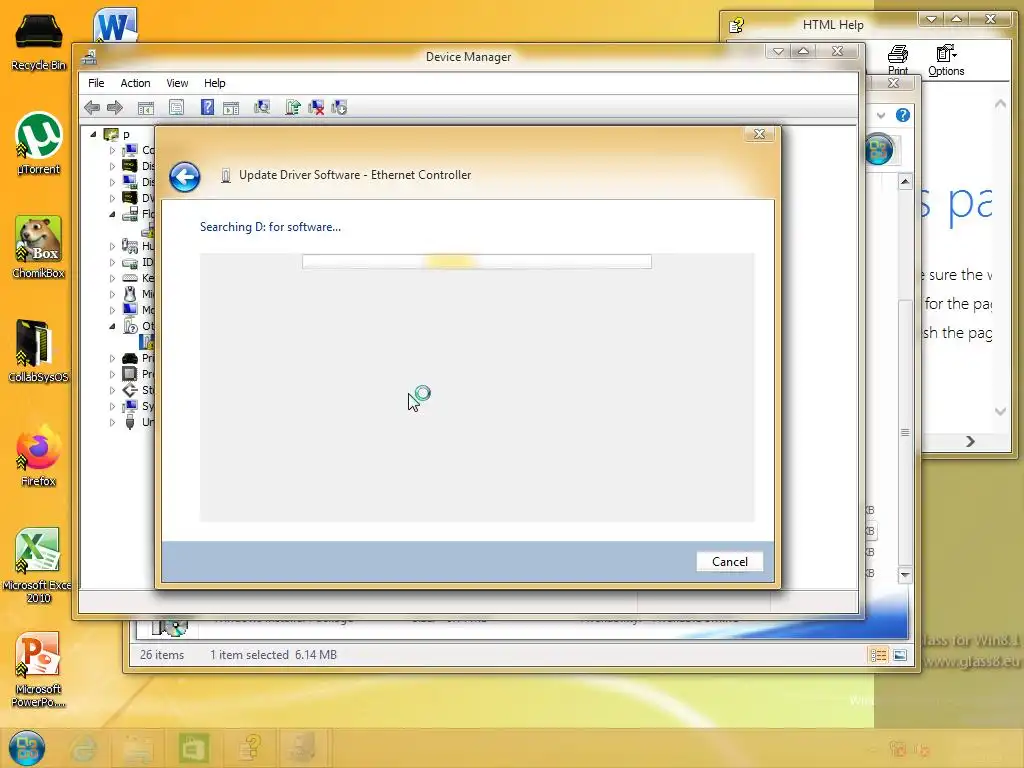
Task: Expand the Keyboards node starting 'Ke'
Action: point(112,278)
